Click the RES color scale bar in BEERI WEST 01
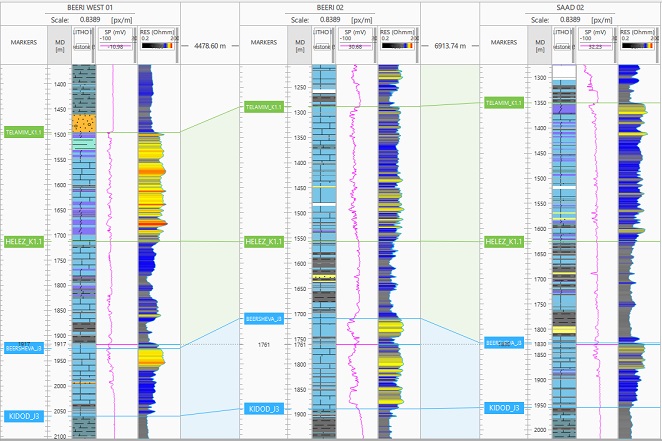662x441 pixels. (x=158, y=44)
